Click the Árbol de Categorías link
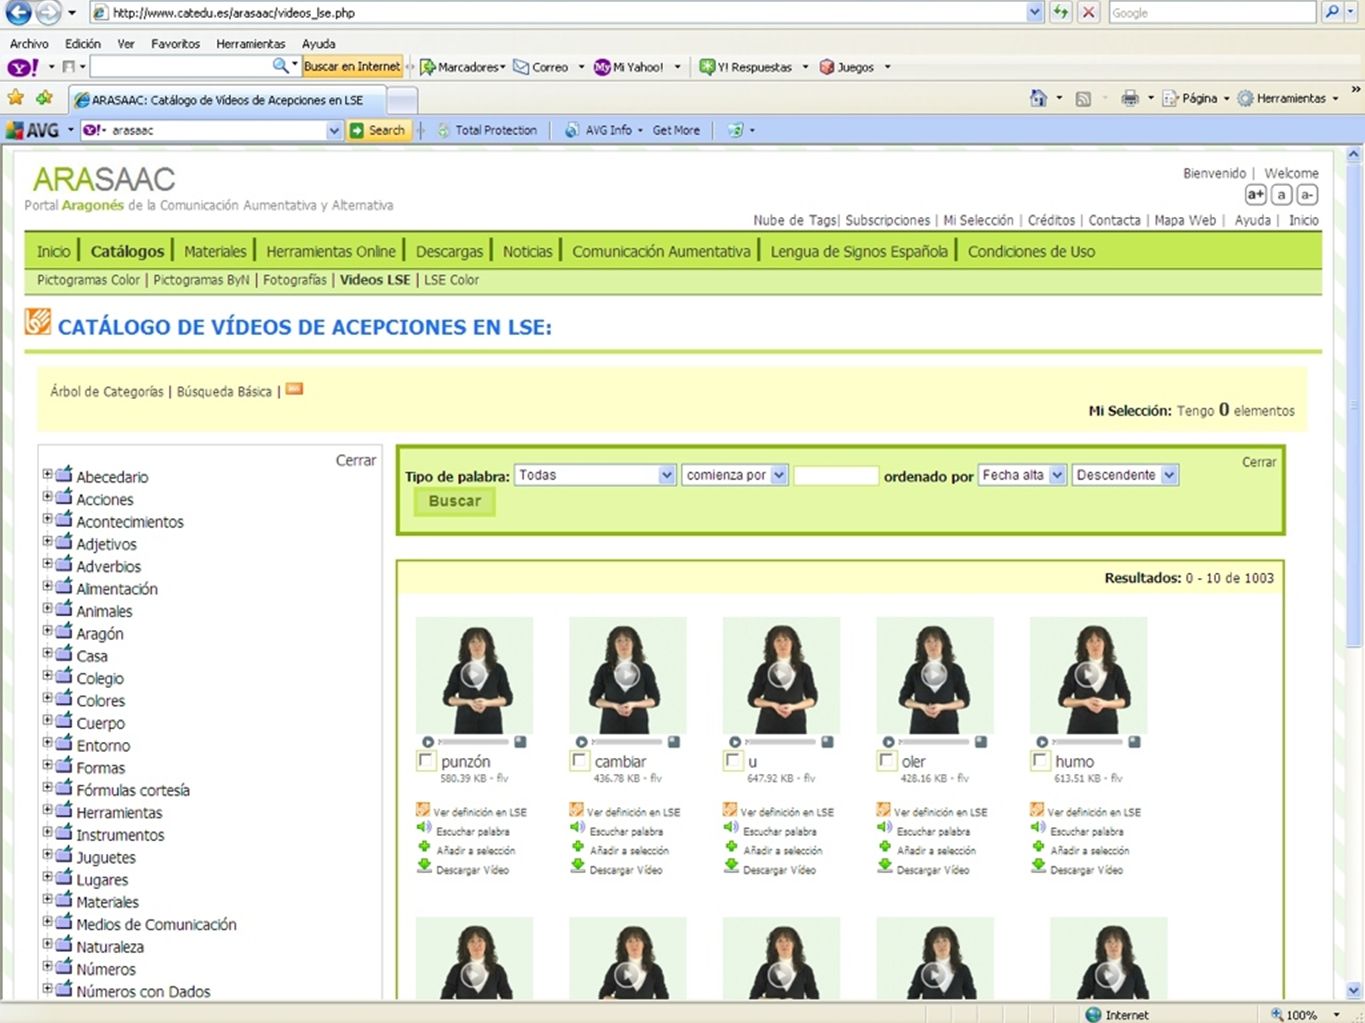1365x1023 pixels. 107,391
